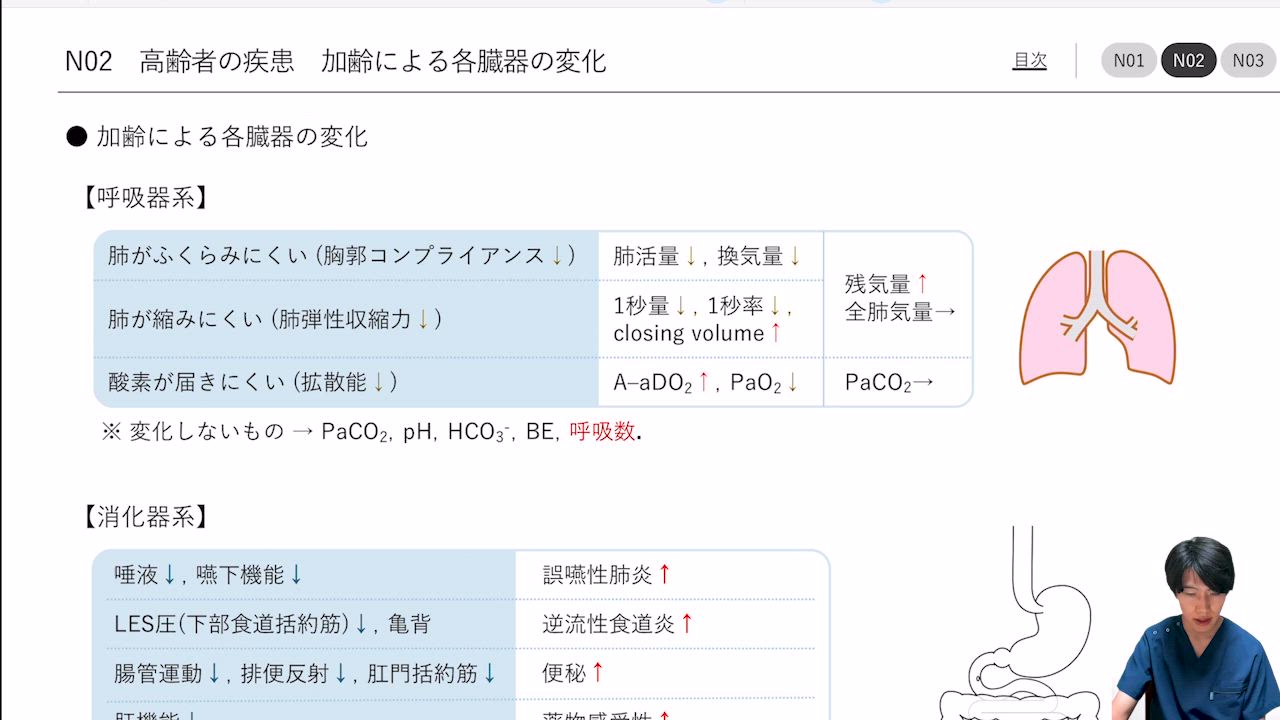
Task: Click the red up arrow beside 残気量
Action: [x=922, y=284]
